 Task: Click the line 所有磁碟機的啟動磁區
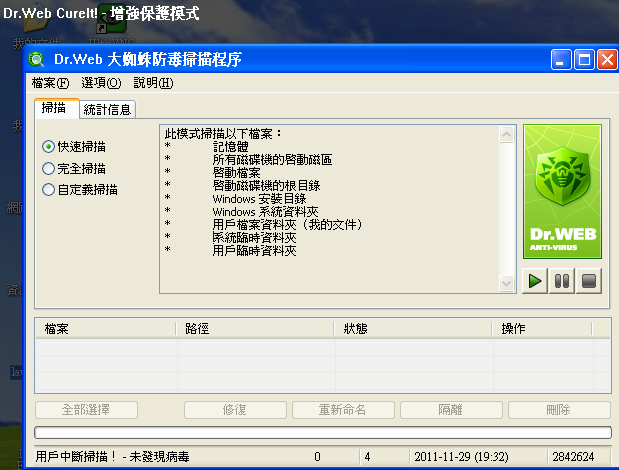[272, 160]
